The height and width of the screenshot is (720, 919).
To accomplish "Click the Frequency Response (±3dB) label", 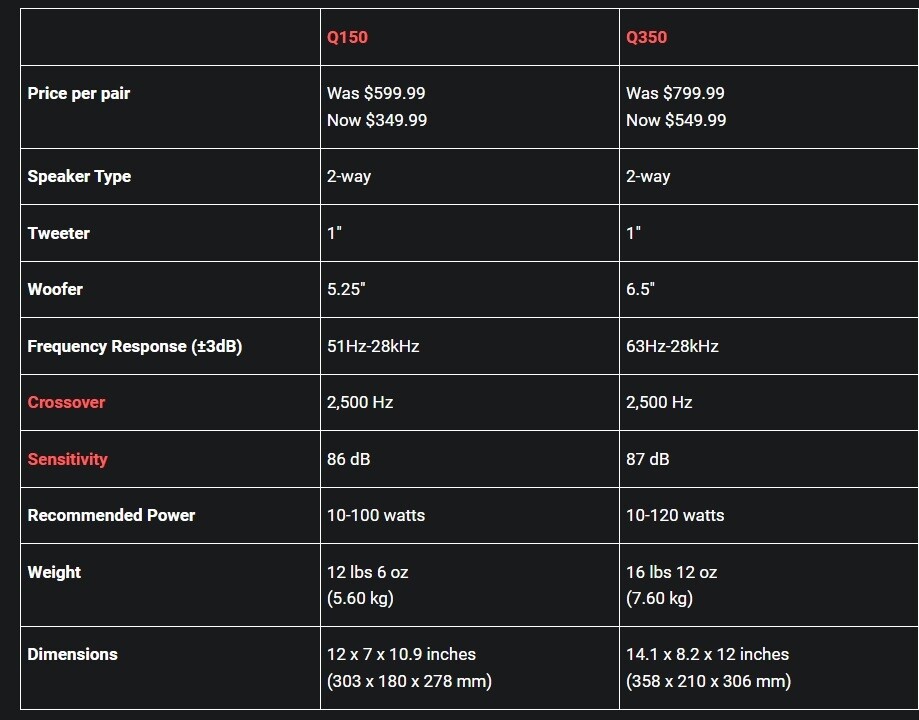I will (135, 346).
